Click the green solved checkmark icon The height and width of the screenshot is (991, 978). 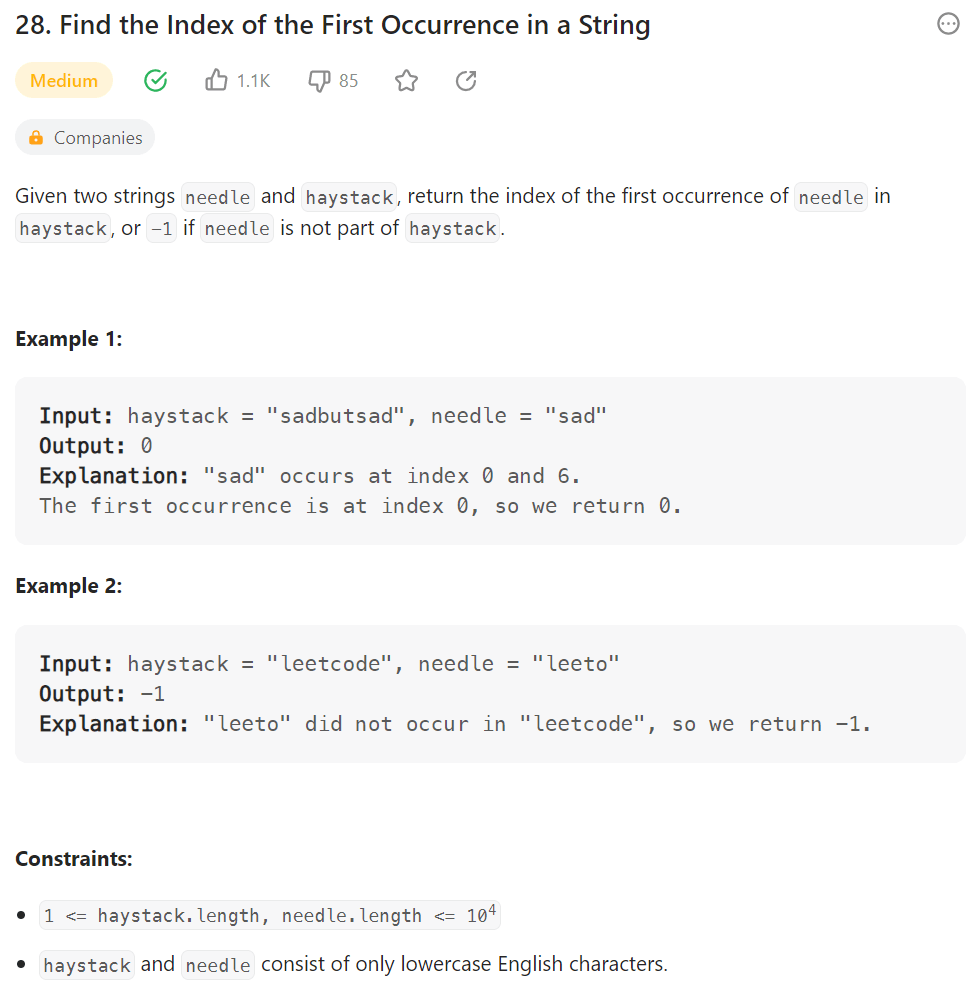155,80
